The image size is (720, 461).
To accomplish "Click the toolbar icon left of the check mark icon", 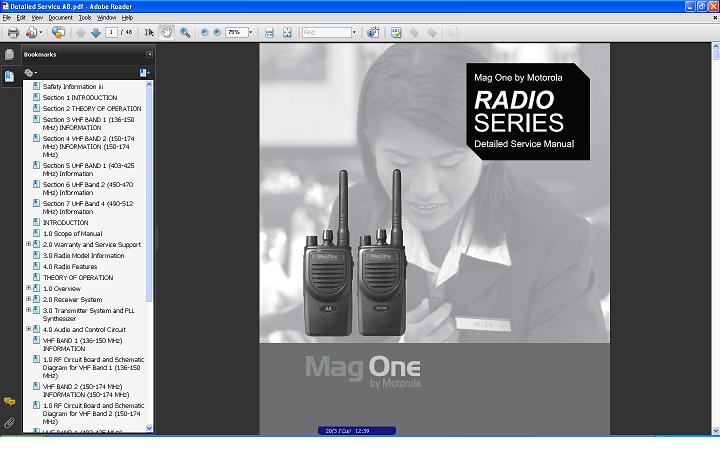I will coord(373,33).
